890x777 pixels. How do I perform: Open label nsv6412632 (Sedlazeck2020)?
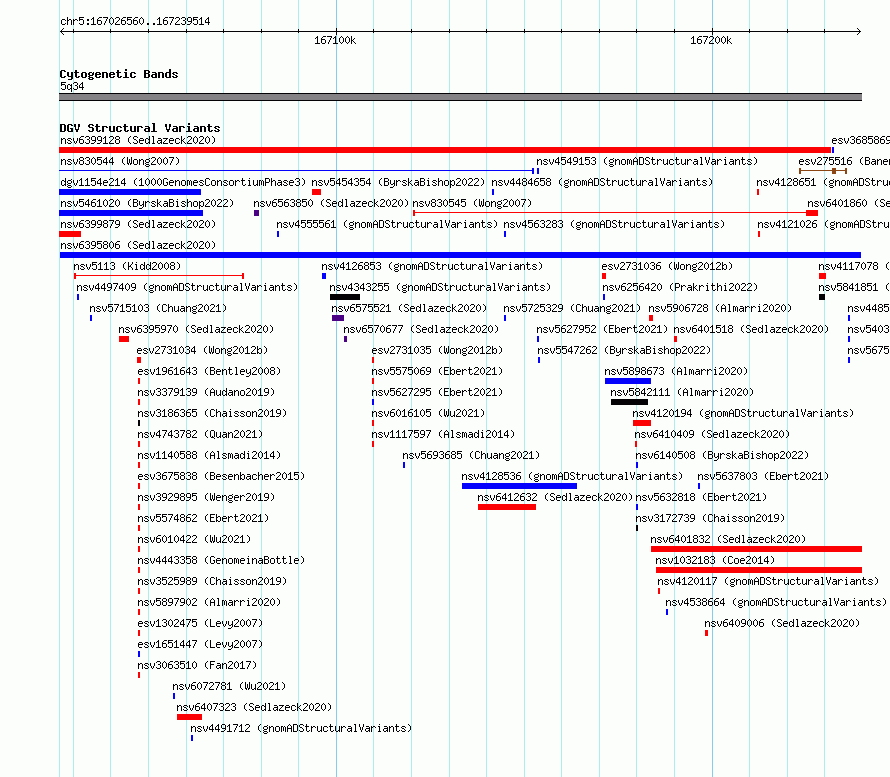(555, 497)
